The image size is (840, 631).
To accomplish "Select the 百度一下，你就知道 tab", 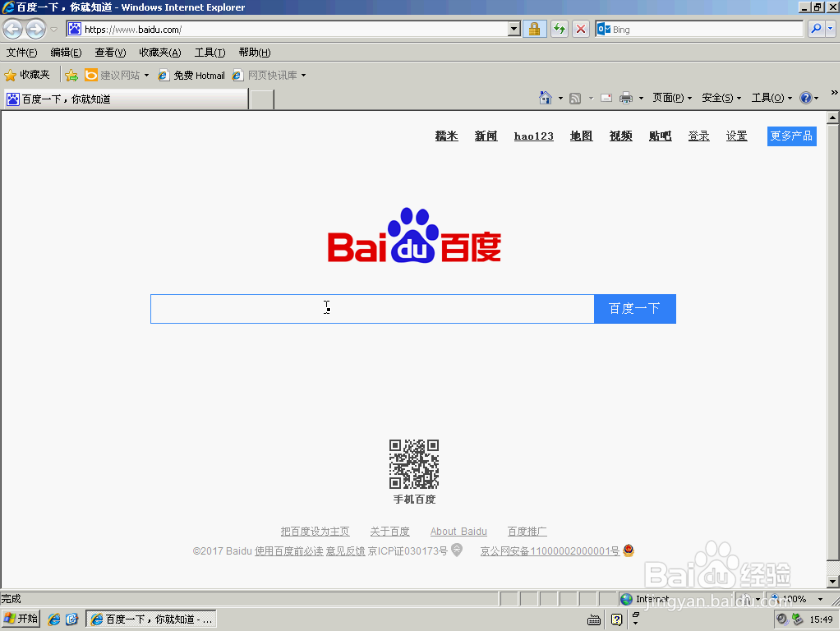I will (x=126, y=99).
